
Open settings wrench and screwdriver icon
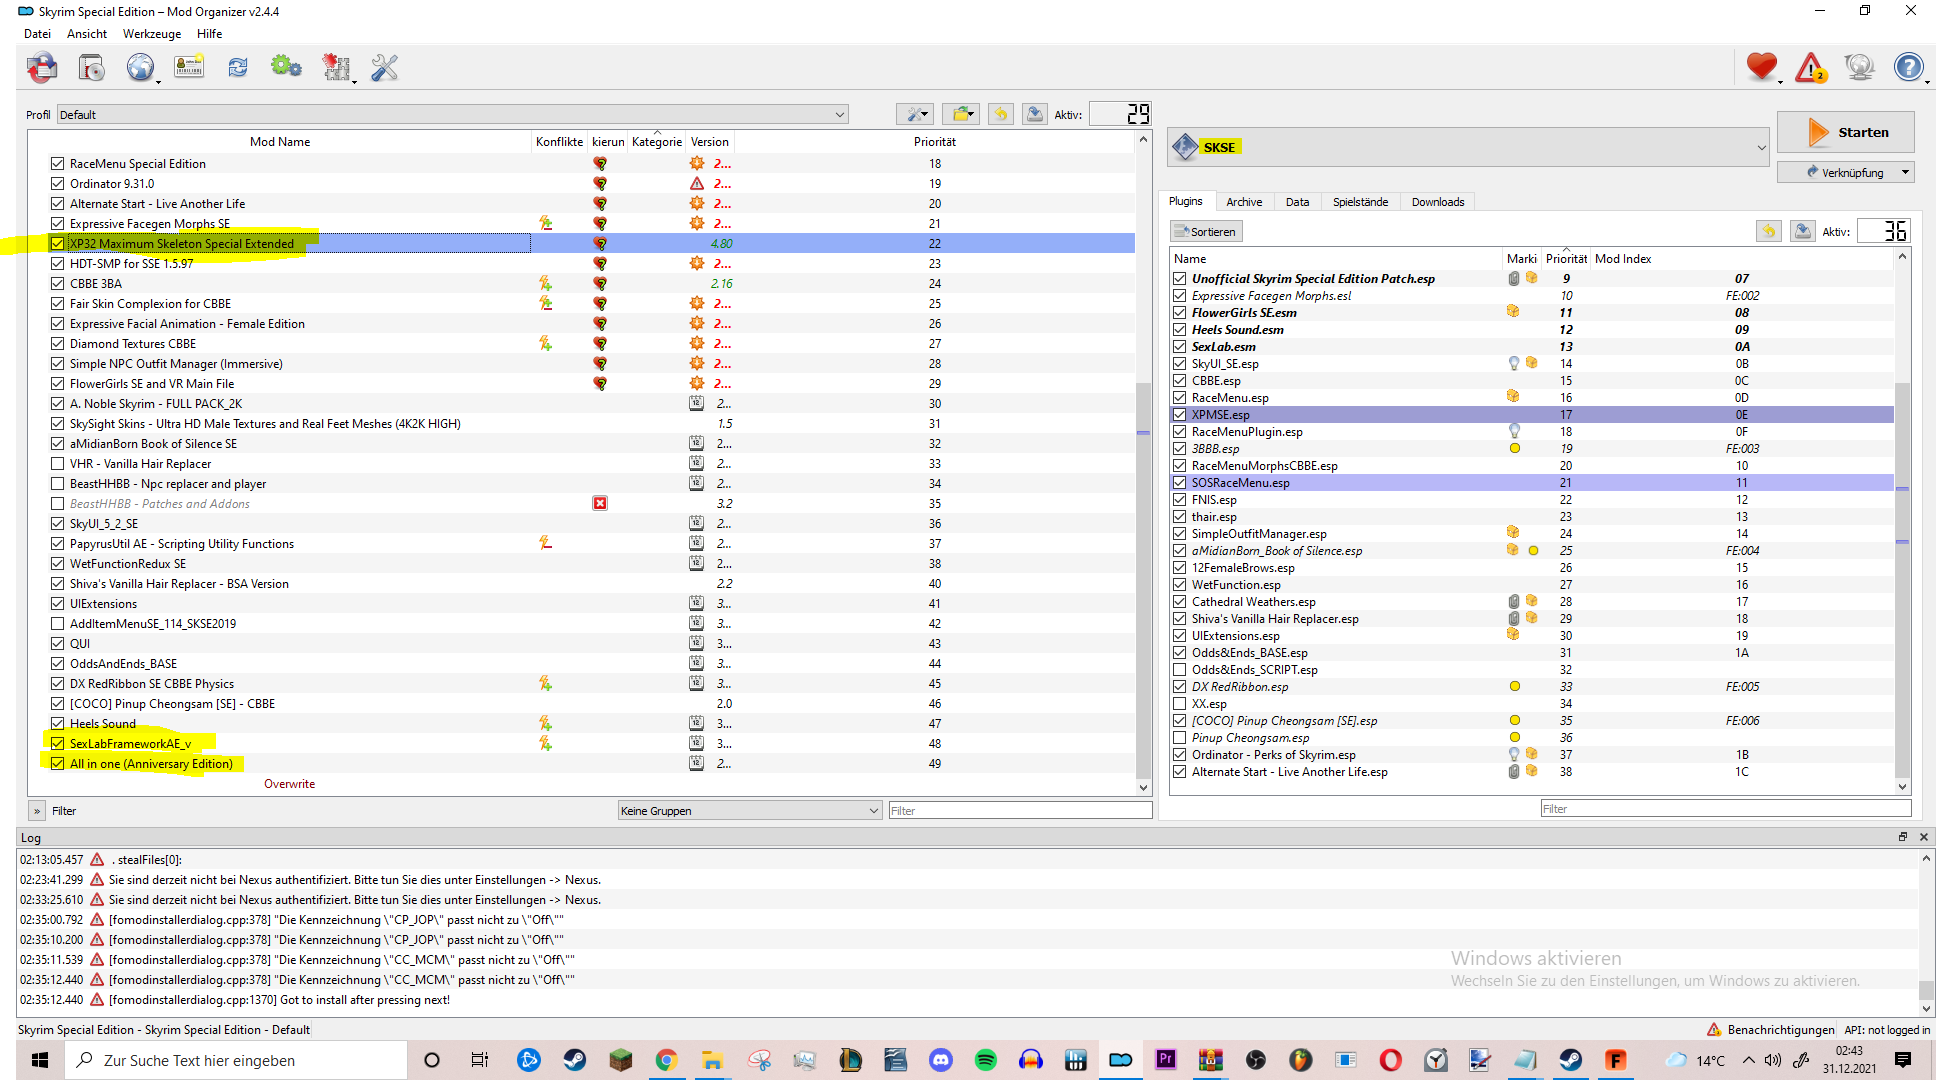tap(384, 68)
